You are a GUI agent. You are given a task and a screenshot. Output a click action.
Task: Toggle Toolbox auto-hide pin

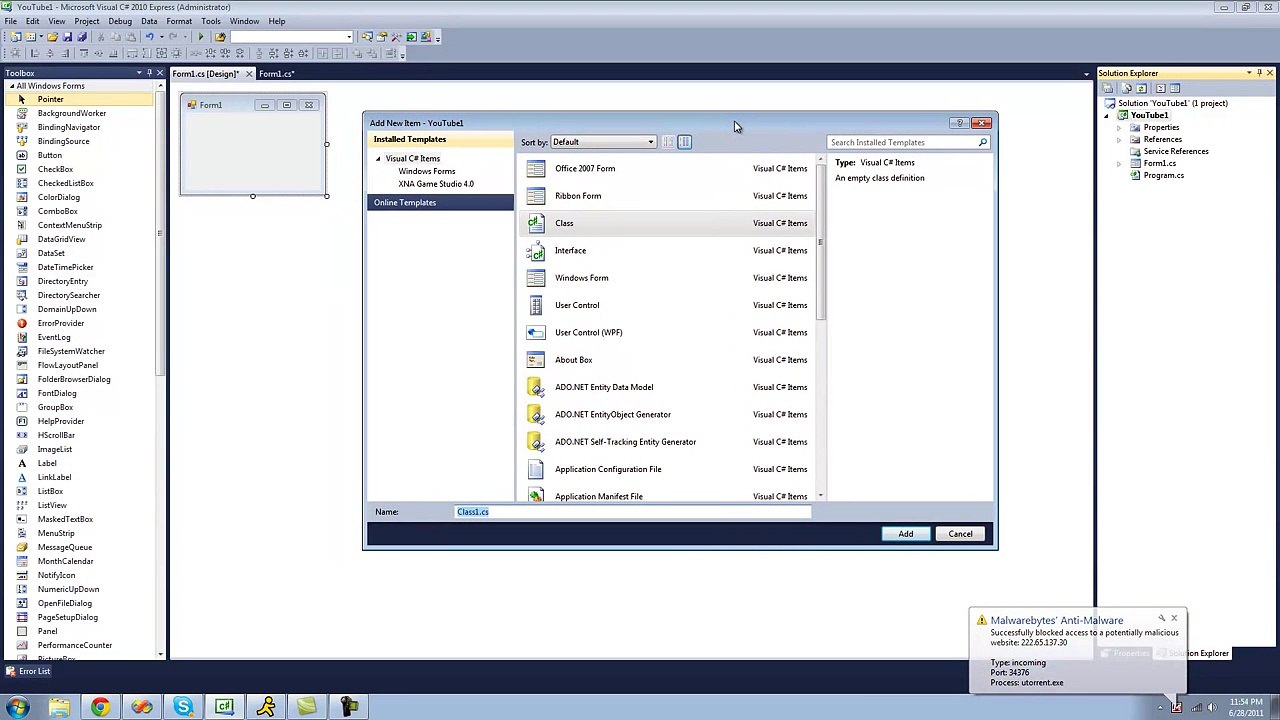pos(149,73)
